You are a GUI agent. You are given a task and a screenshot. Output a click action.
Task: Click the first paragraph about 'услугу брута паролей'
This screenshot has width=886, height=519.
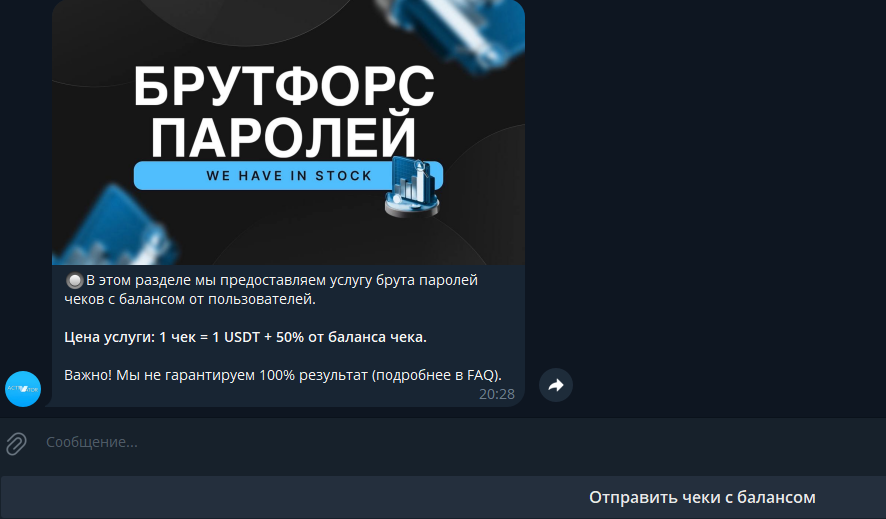click(x=271, y=290)
